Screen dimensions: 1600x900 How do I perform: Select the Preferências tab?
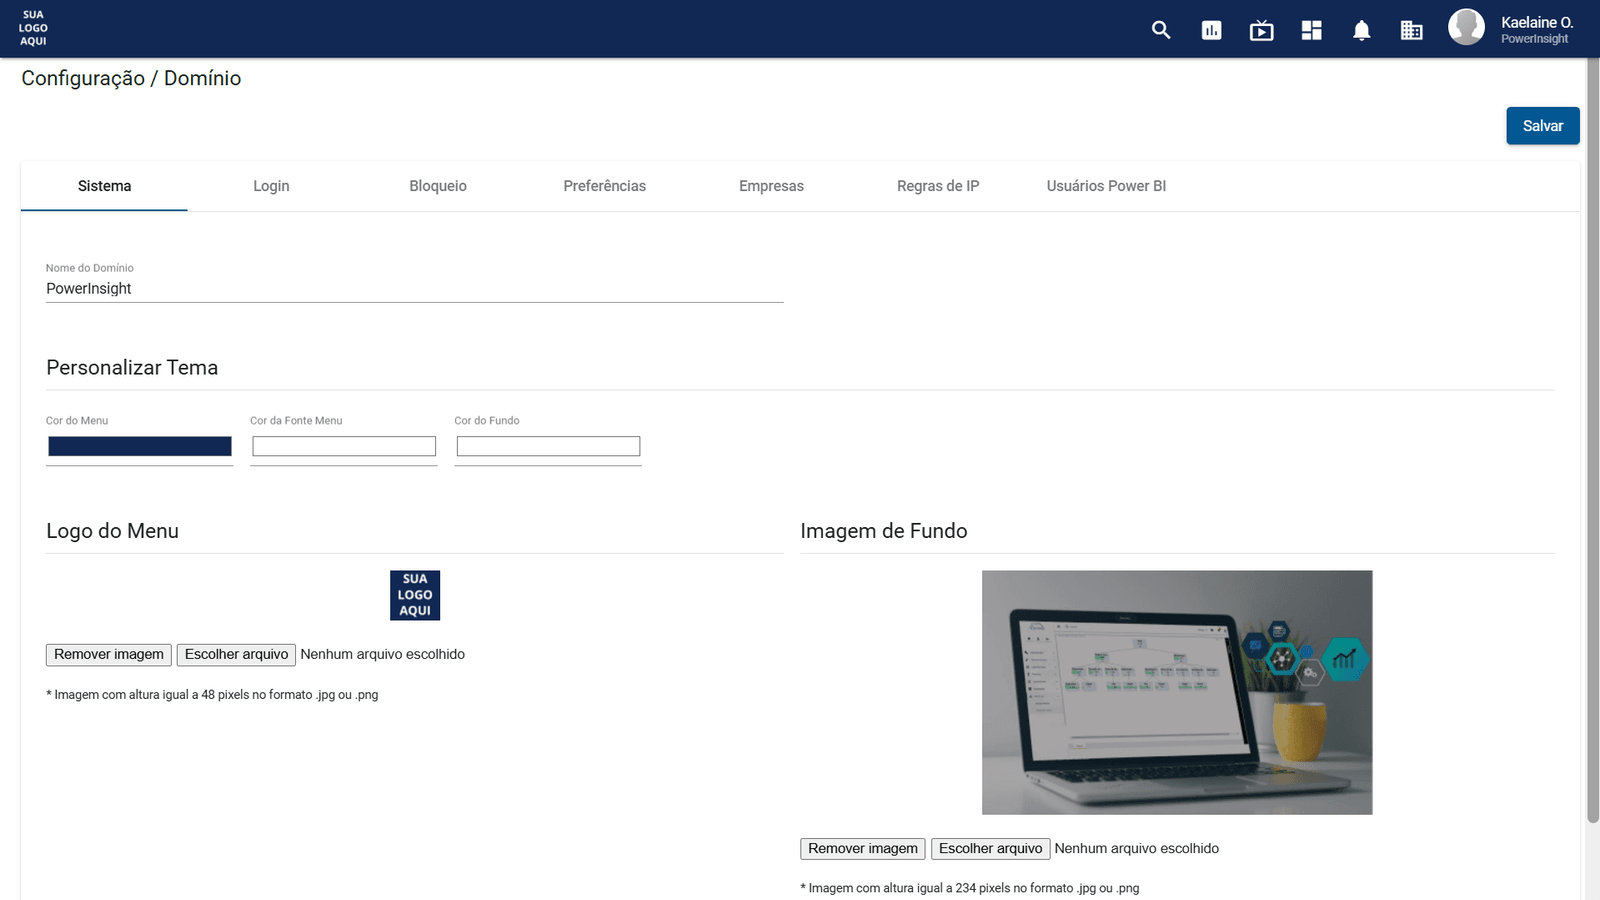point(604,186)
